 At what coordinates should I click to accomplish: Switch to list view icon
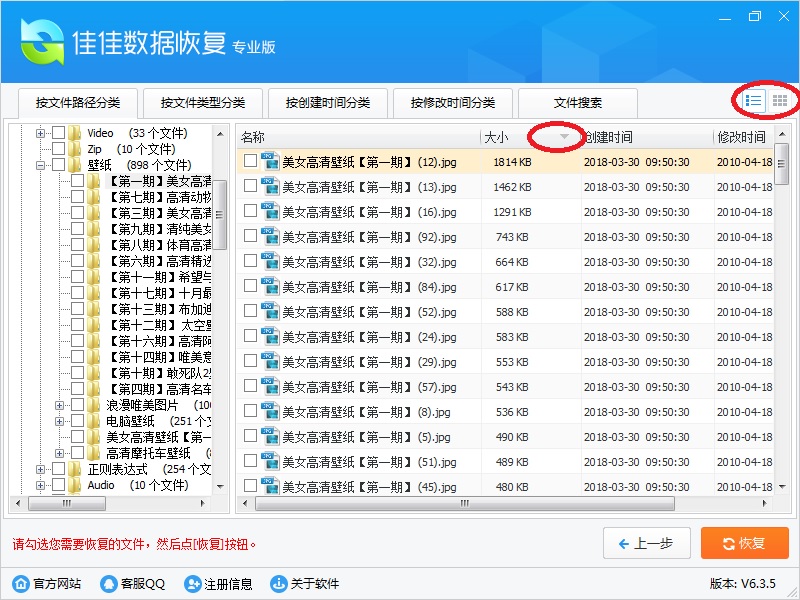754,100
